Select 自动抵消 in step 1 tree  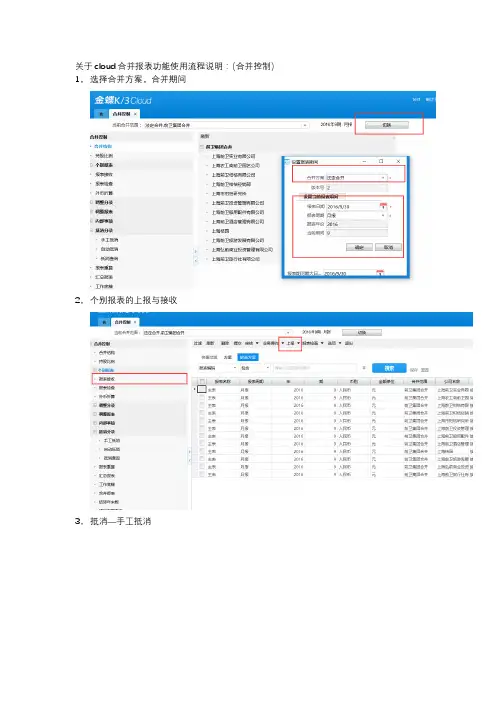pyautogui.click(x=109, y=249)
